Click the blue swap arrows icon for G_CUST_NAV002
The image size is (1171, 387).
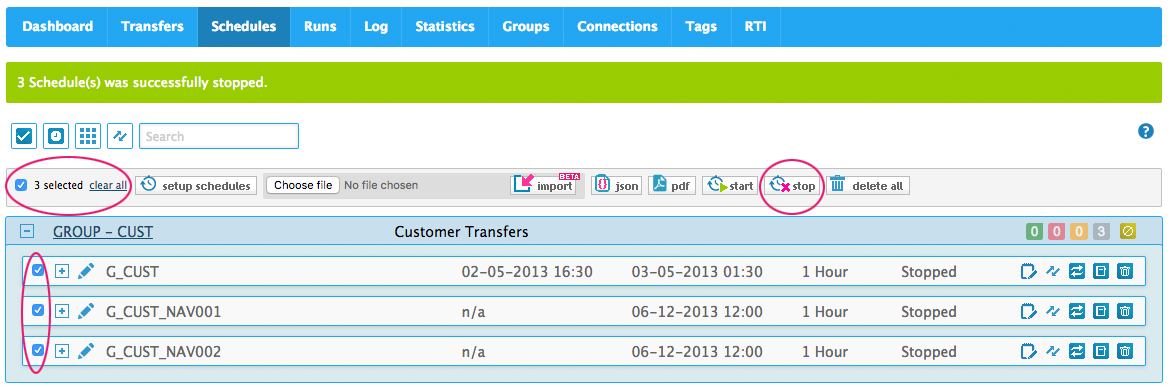click(1077, 350)
